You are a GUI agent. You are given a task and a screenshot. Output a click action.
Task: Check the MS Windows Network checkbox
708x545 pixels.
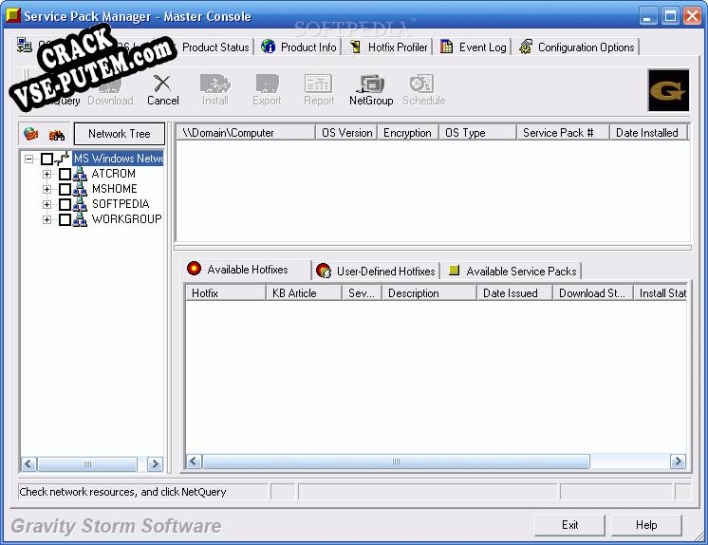47,158
